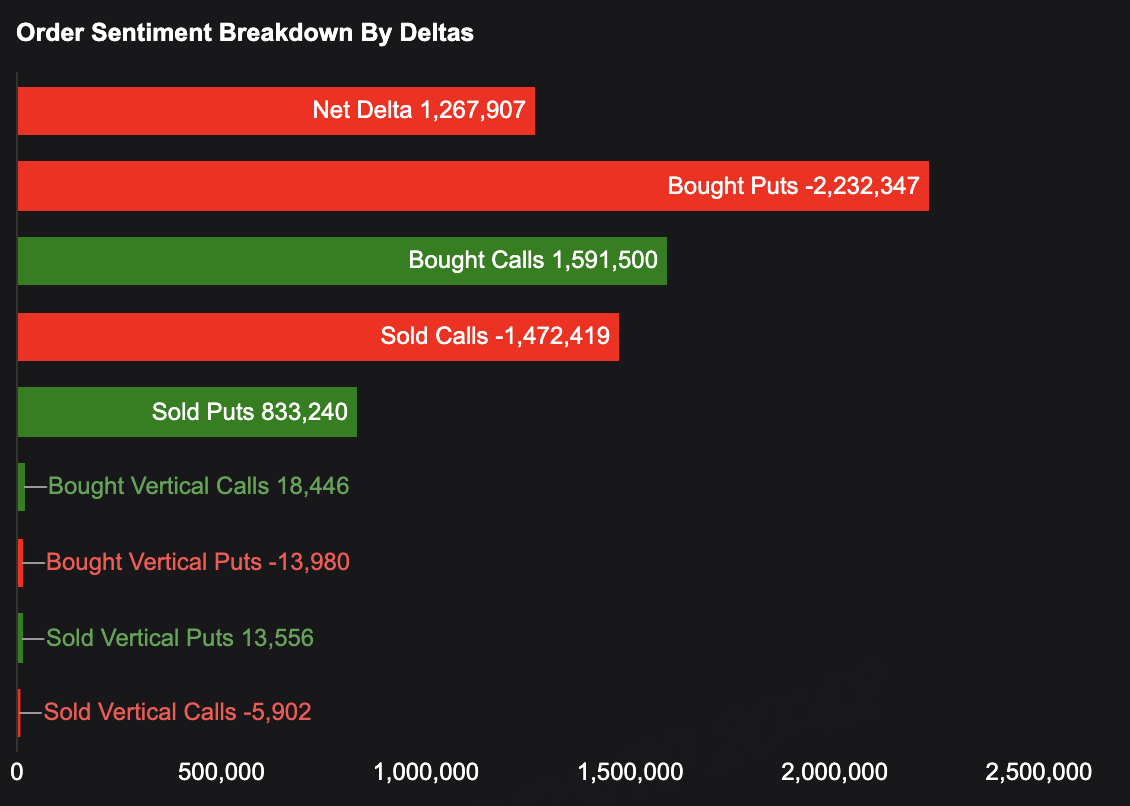Select the 2,000,000 axis tick label
1130x806 pixels.
(x=835, y=772)
